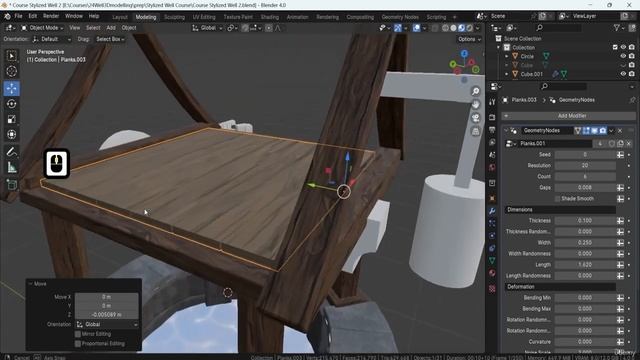Open the Object Mode dropdown
Image resolution: width=640 pixels, height=360 pixels.
(x=42, y=28)
